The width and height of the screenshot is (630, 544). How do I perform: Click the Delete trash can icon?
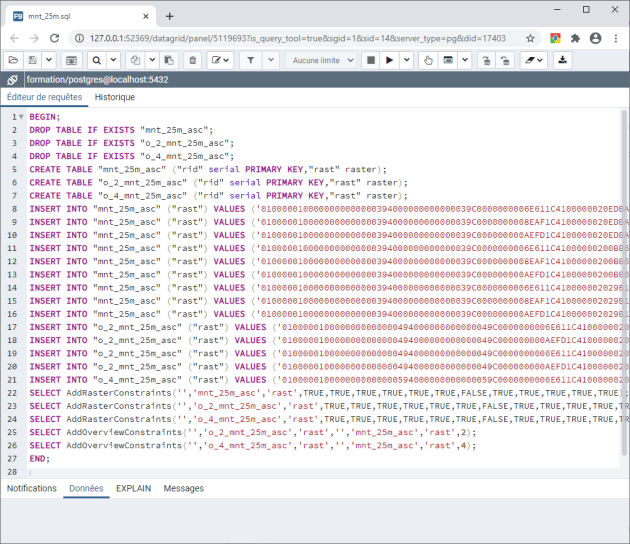193,60
